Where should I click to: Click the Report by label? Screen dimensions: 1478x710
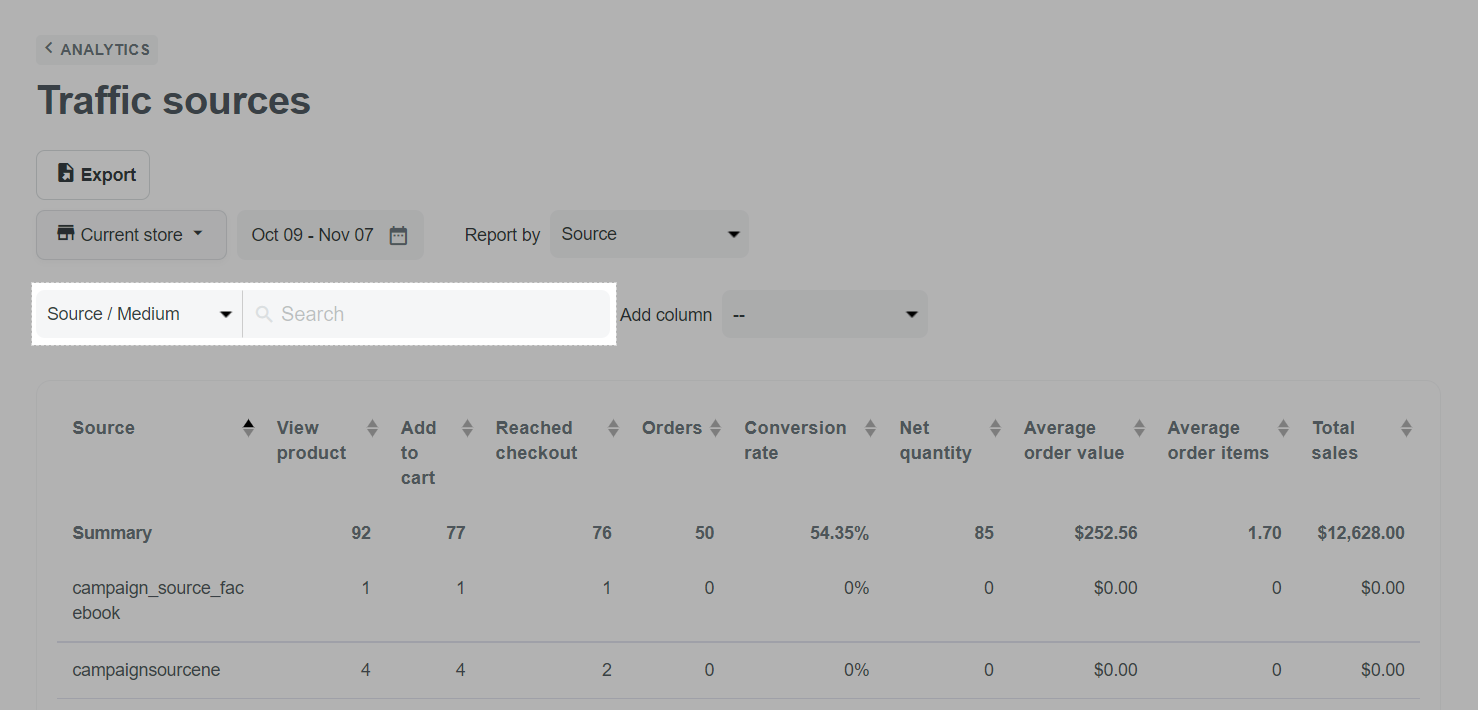(502, 235)
